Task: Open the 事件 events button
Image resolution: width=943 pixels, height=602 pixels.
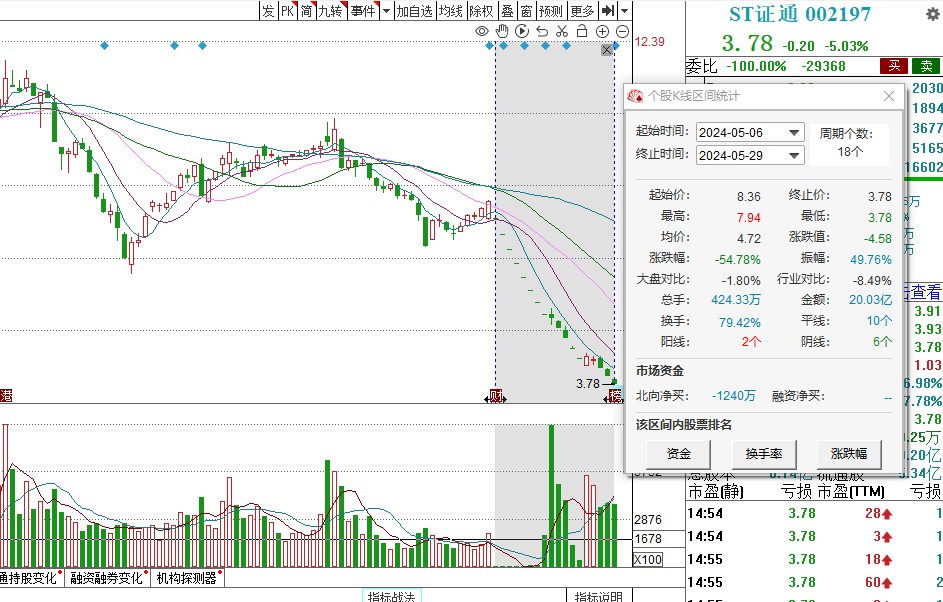Action: pos(363,11)
